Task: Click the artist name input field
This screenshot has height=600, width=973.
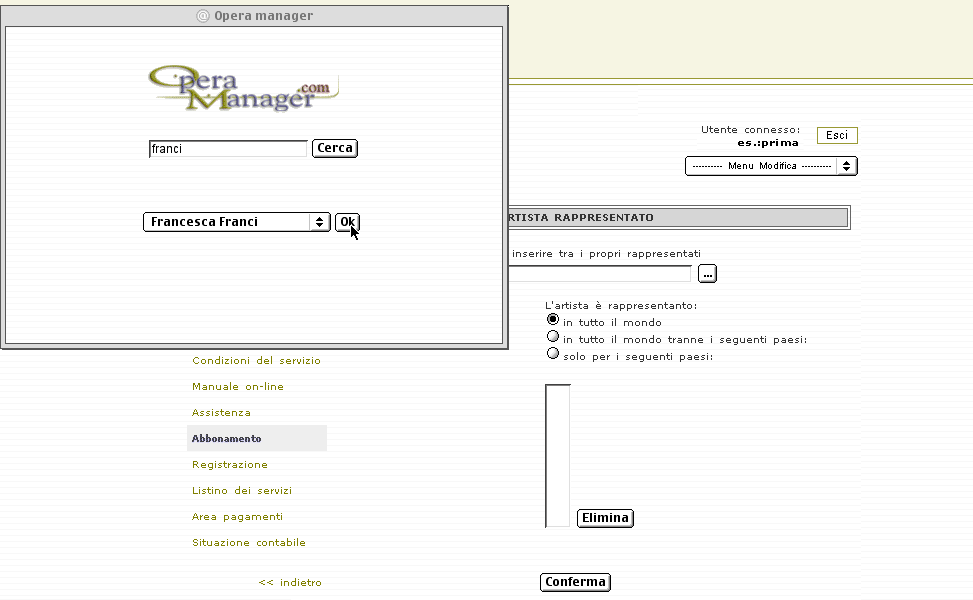Action: click(x=599, y=274)
